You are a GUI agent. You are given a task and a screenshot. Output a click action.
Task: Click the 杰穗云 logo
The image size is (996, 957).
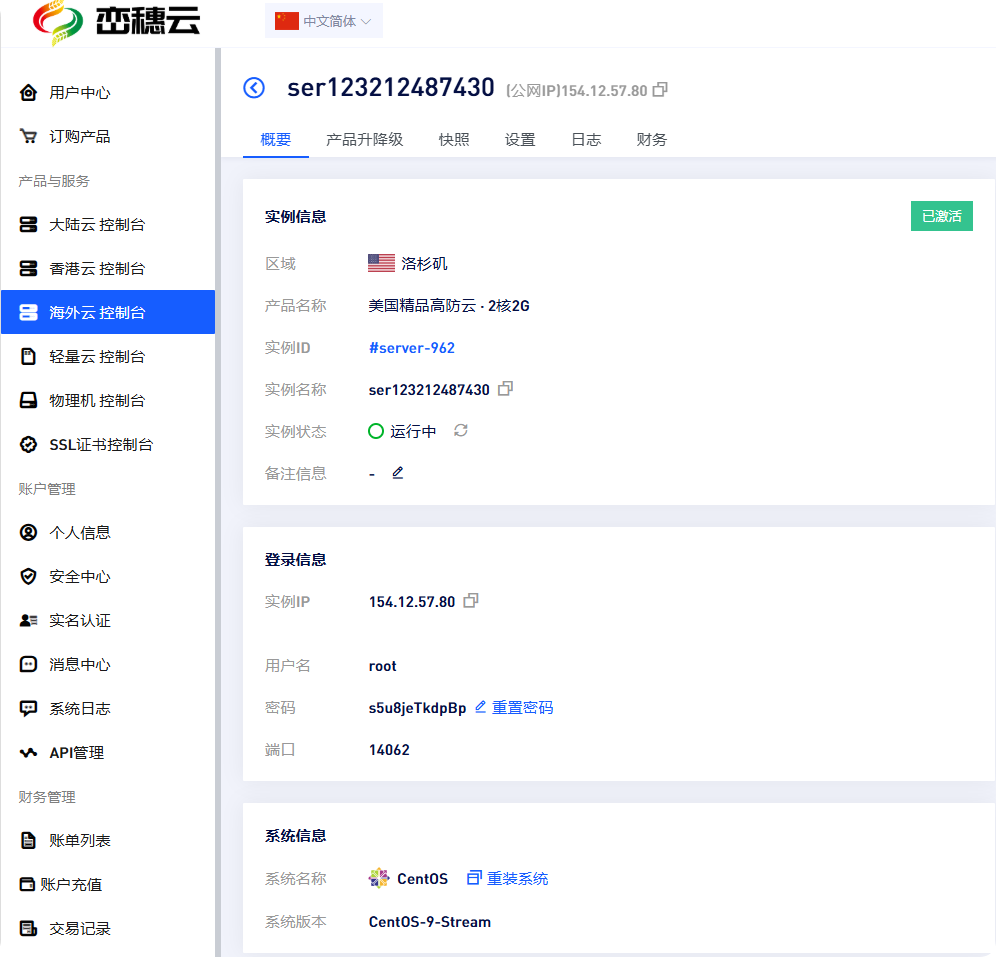point(116,22)
